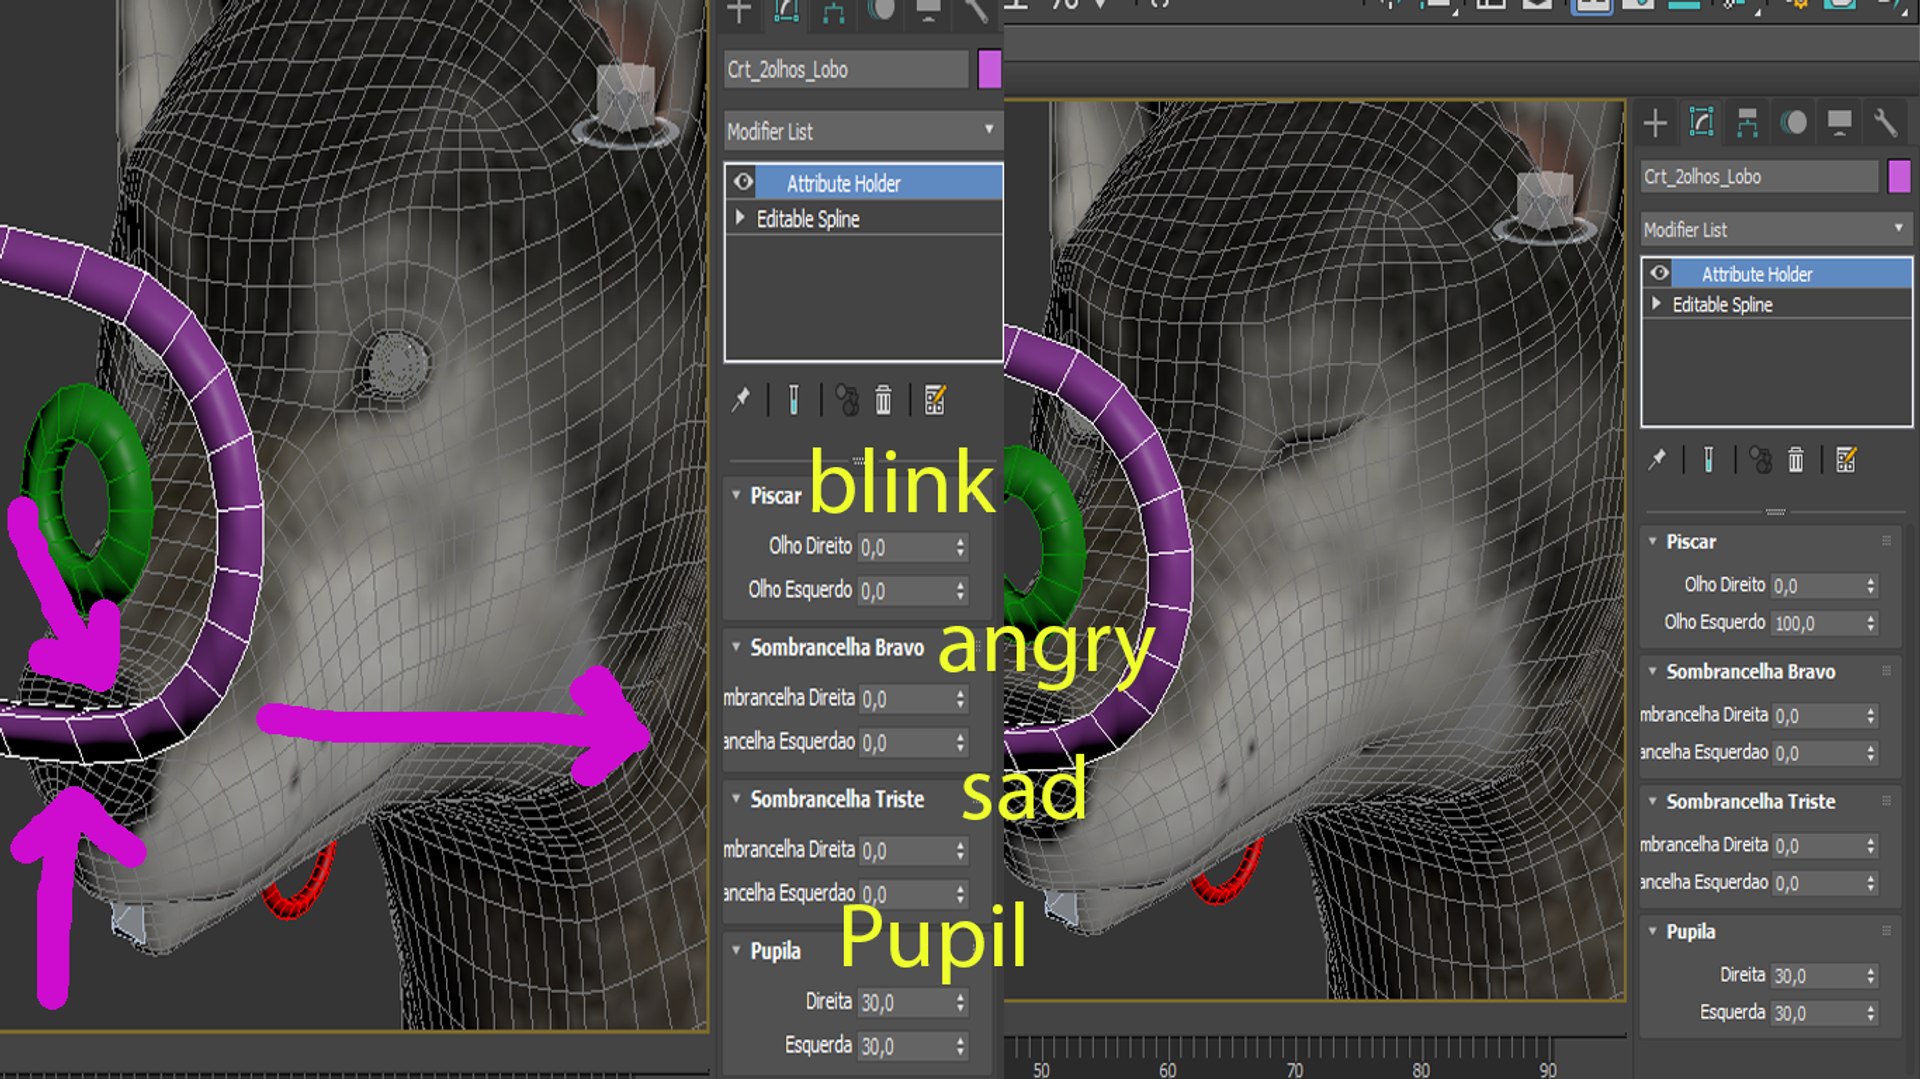
Task: Open the Modifier List dropdown in left panel
Action: [x=864, y=131]
